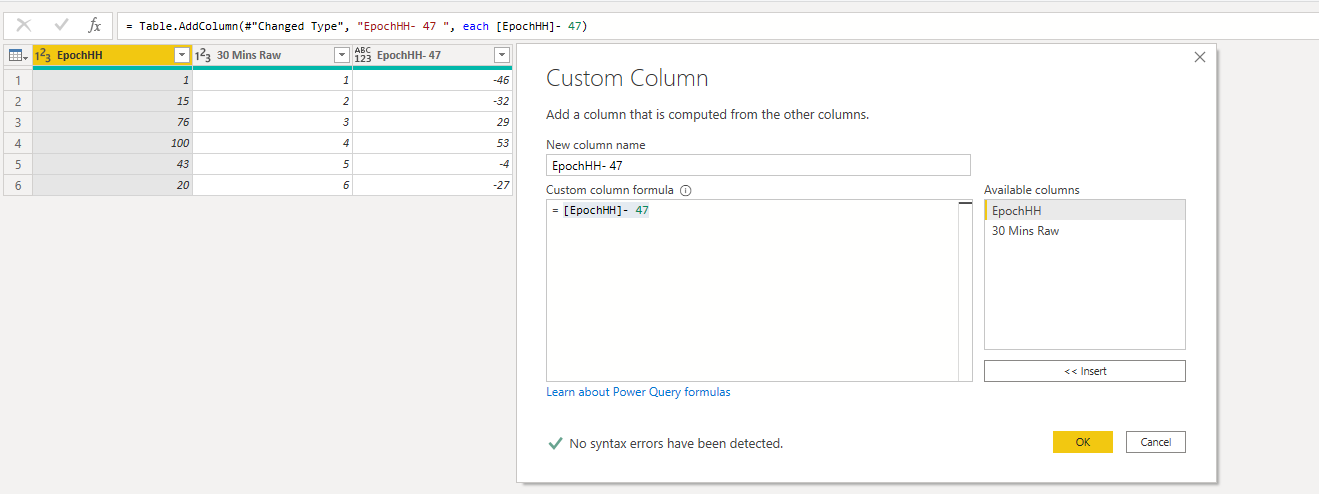Viewport: 1319px width, 494px height.
Task: Open table menu icon in grid corner
Action: (x=18, y=55)
